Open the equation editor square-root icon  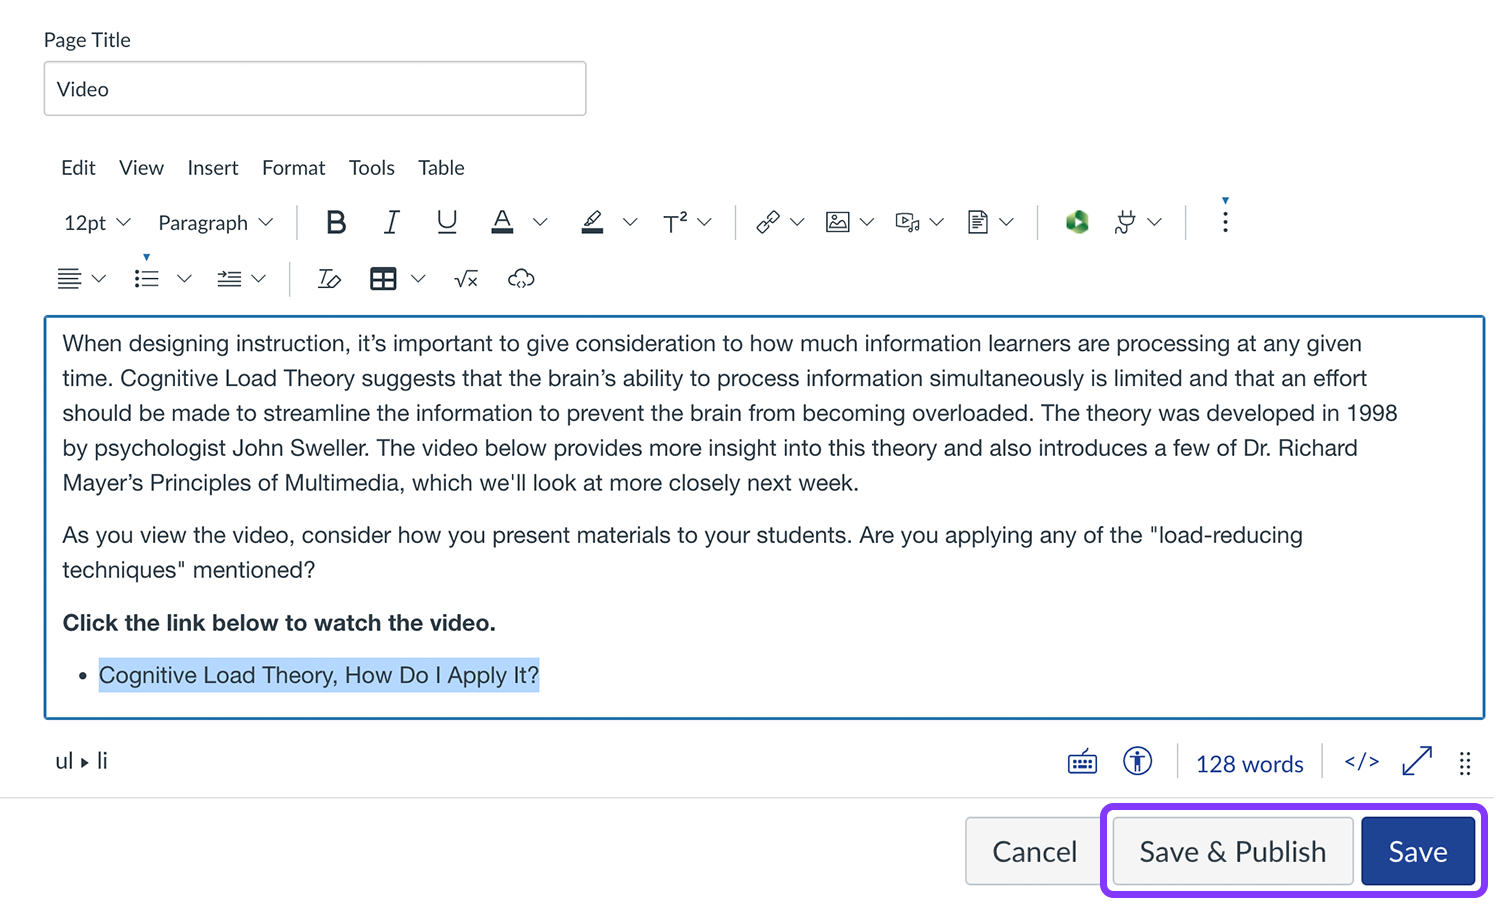click(x=466, y=279)
